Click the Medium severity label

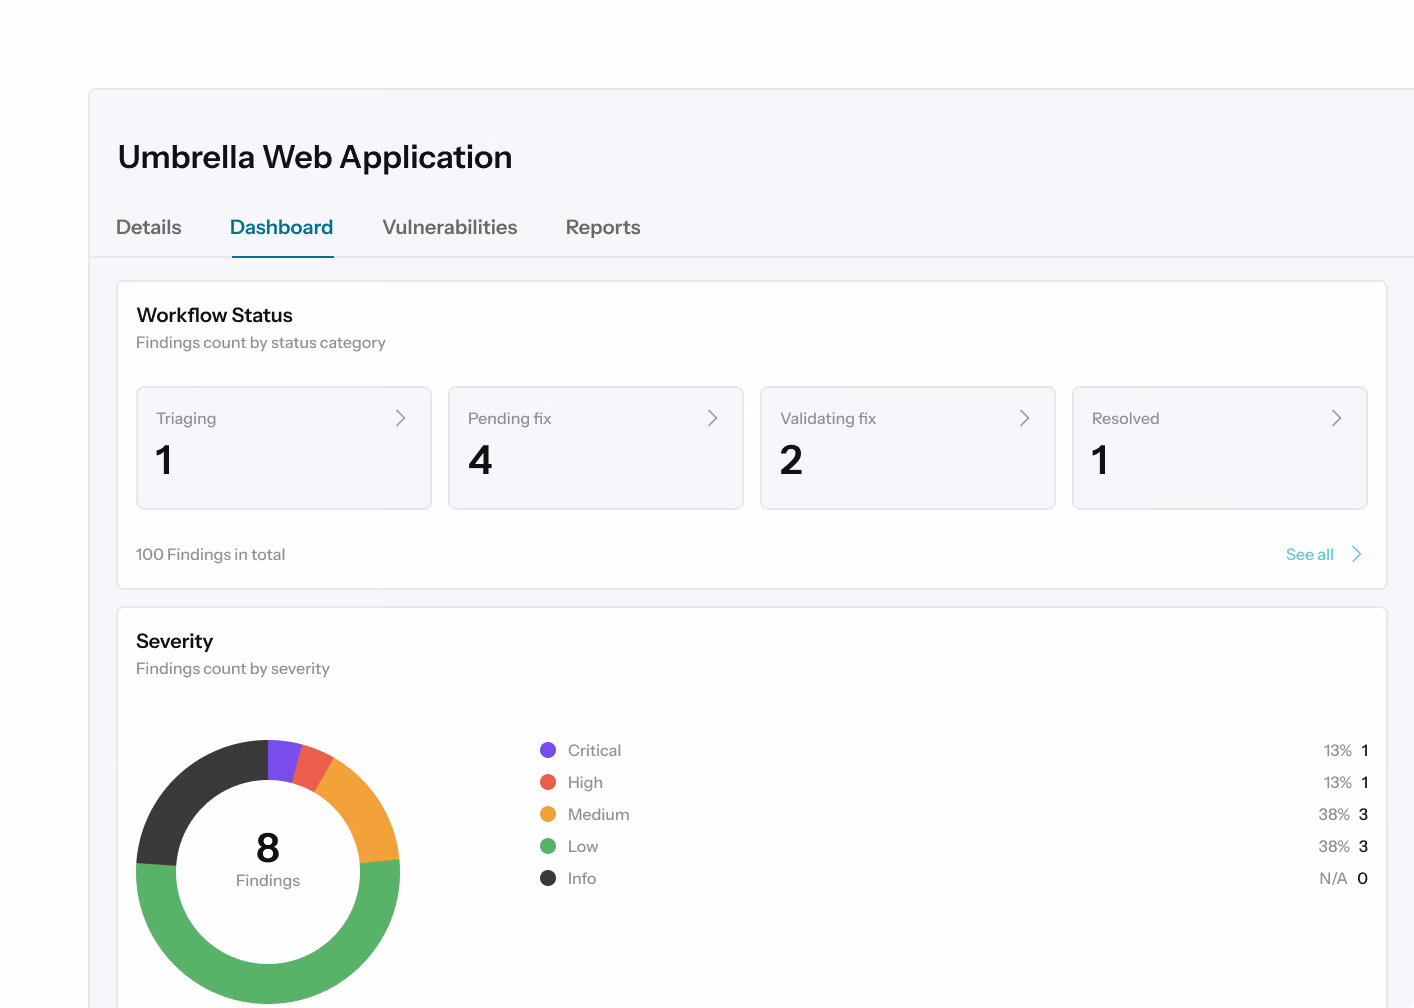(598, 814)
